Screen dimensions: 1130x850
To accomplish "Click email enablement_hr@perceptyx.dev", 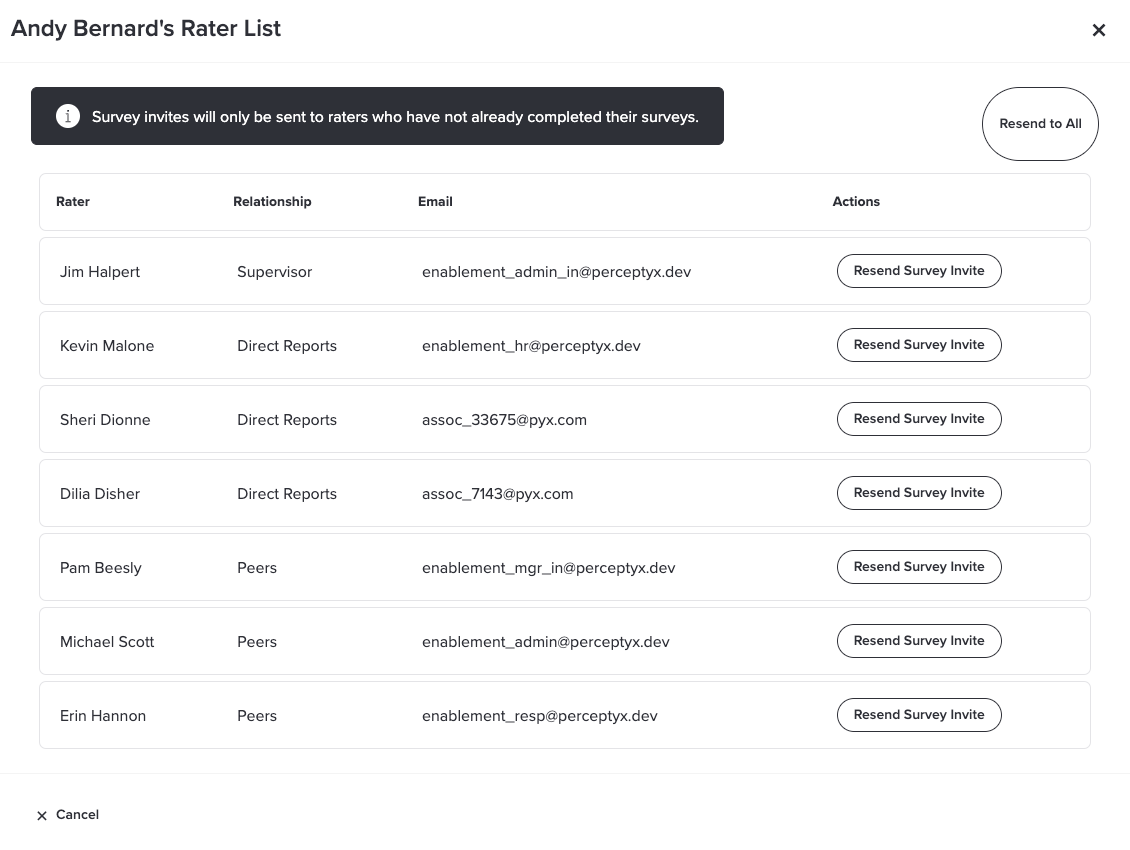I will (x=531, y=346).
